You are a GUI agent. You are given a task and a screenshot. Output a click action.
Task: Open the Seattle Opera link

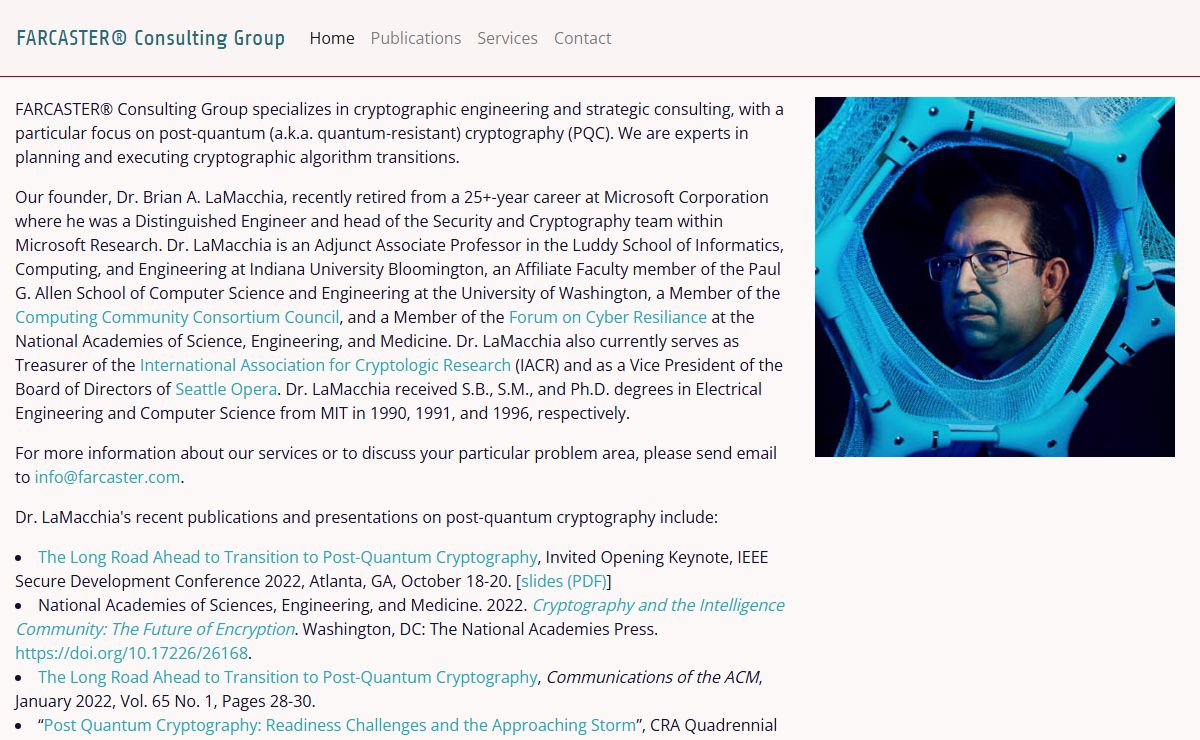226,389
